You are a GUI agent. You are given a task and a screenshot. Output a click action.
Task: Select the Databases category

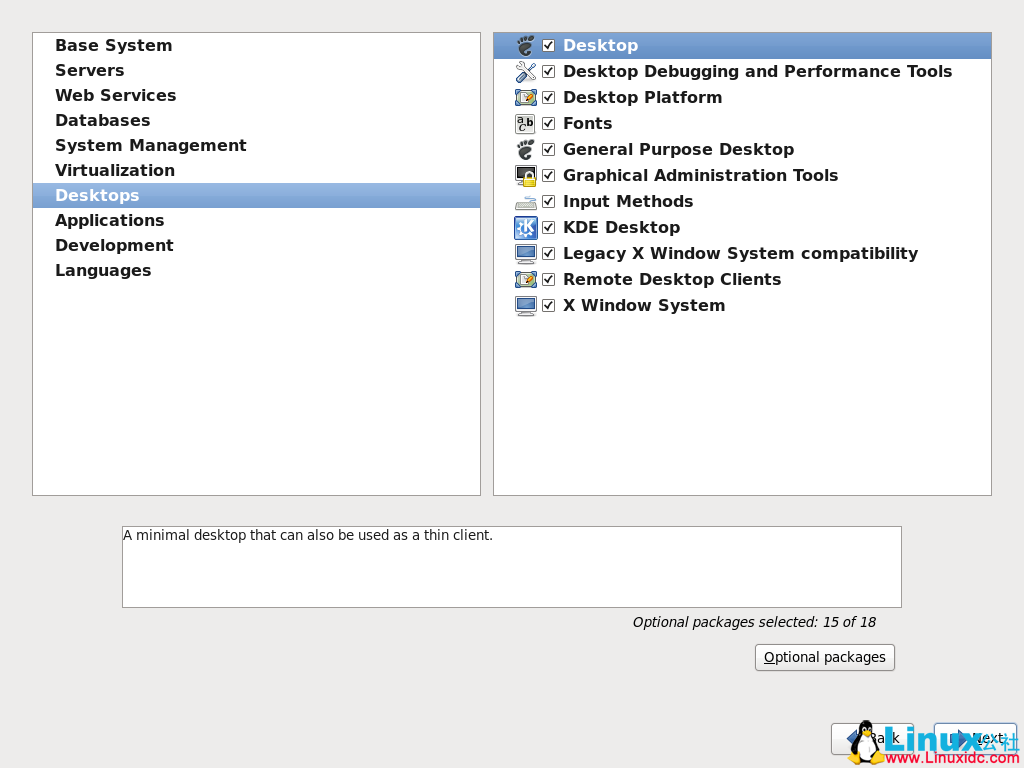coord(103,120)
